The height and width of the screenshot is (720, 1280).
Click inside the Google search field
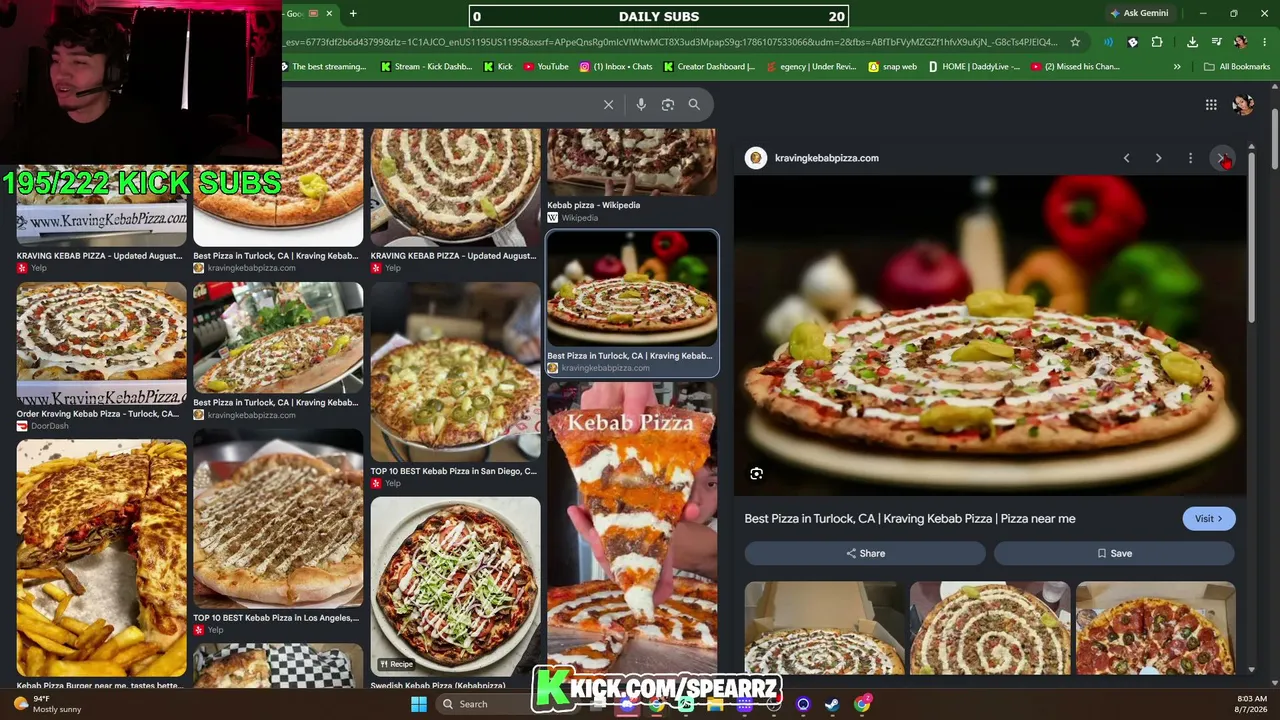pyautogui.click(x=440, y=104)
